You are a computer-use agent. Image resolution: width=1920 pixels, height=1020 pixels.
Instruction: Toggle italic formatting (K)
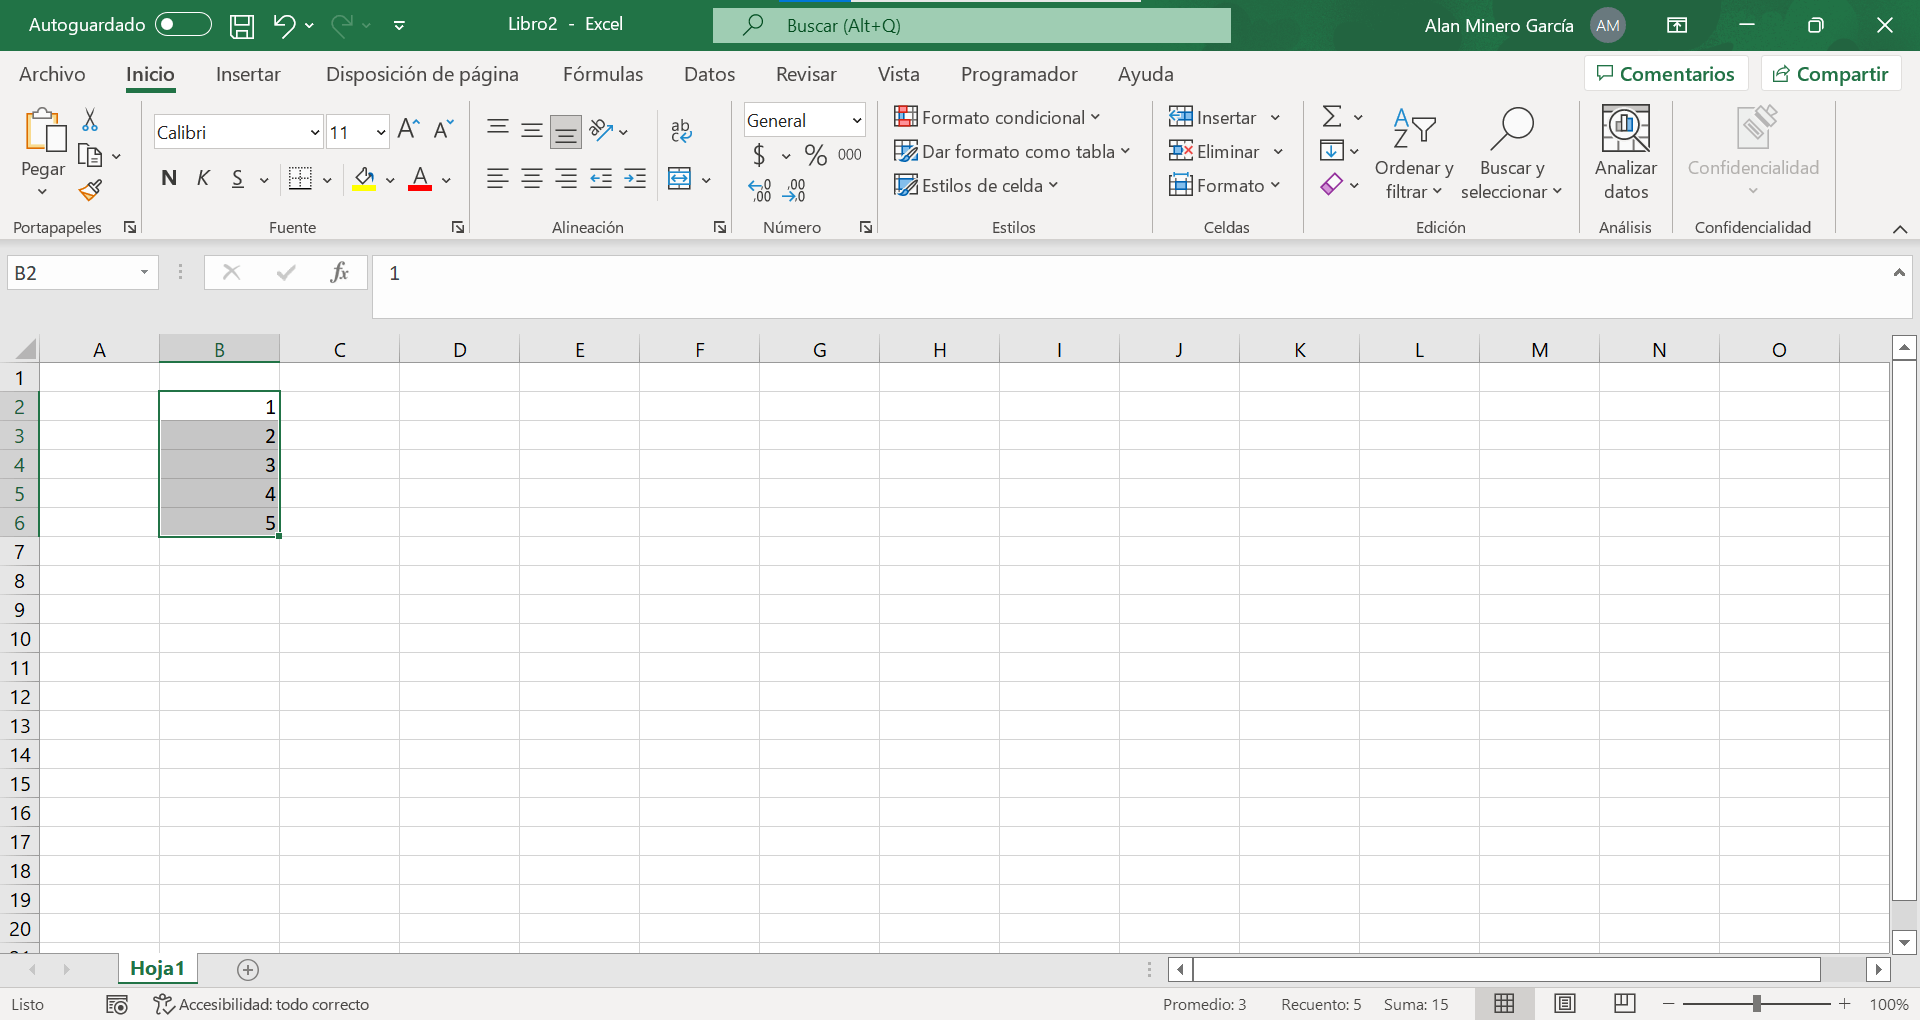click(203, 179)
